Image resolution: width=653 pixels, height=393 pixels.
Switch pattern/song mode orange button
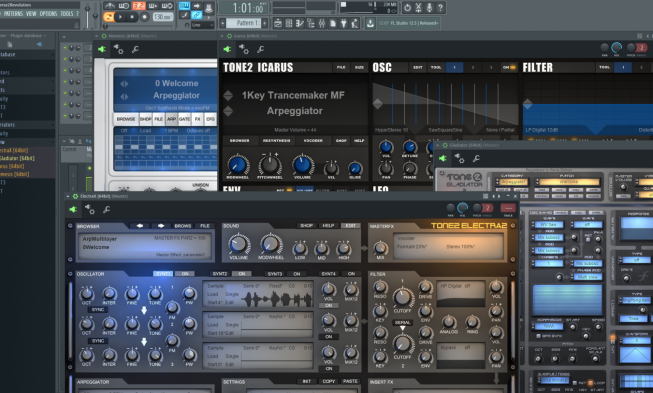109,17
